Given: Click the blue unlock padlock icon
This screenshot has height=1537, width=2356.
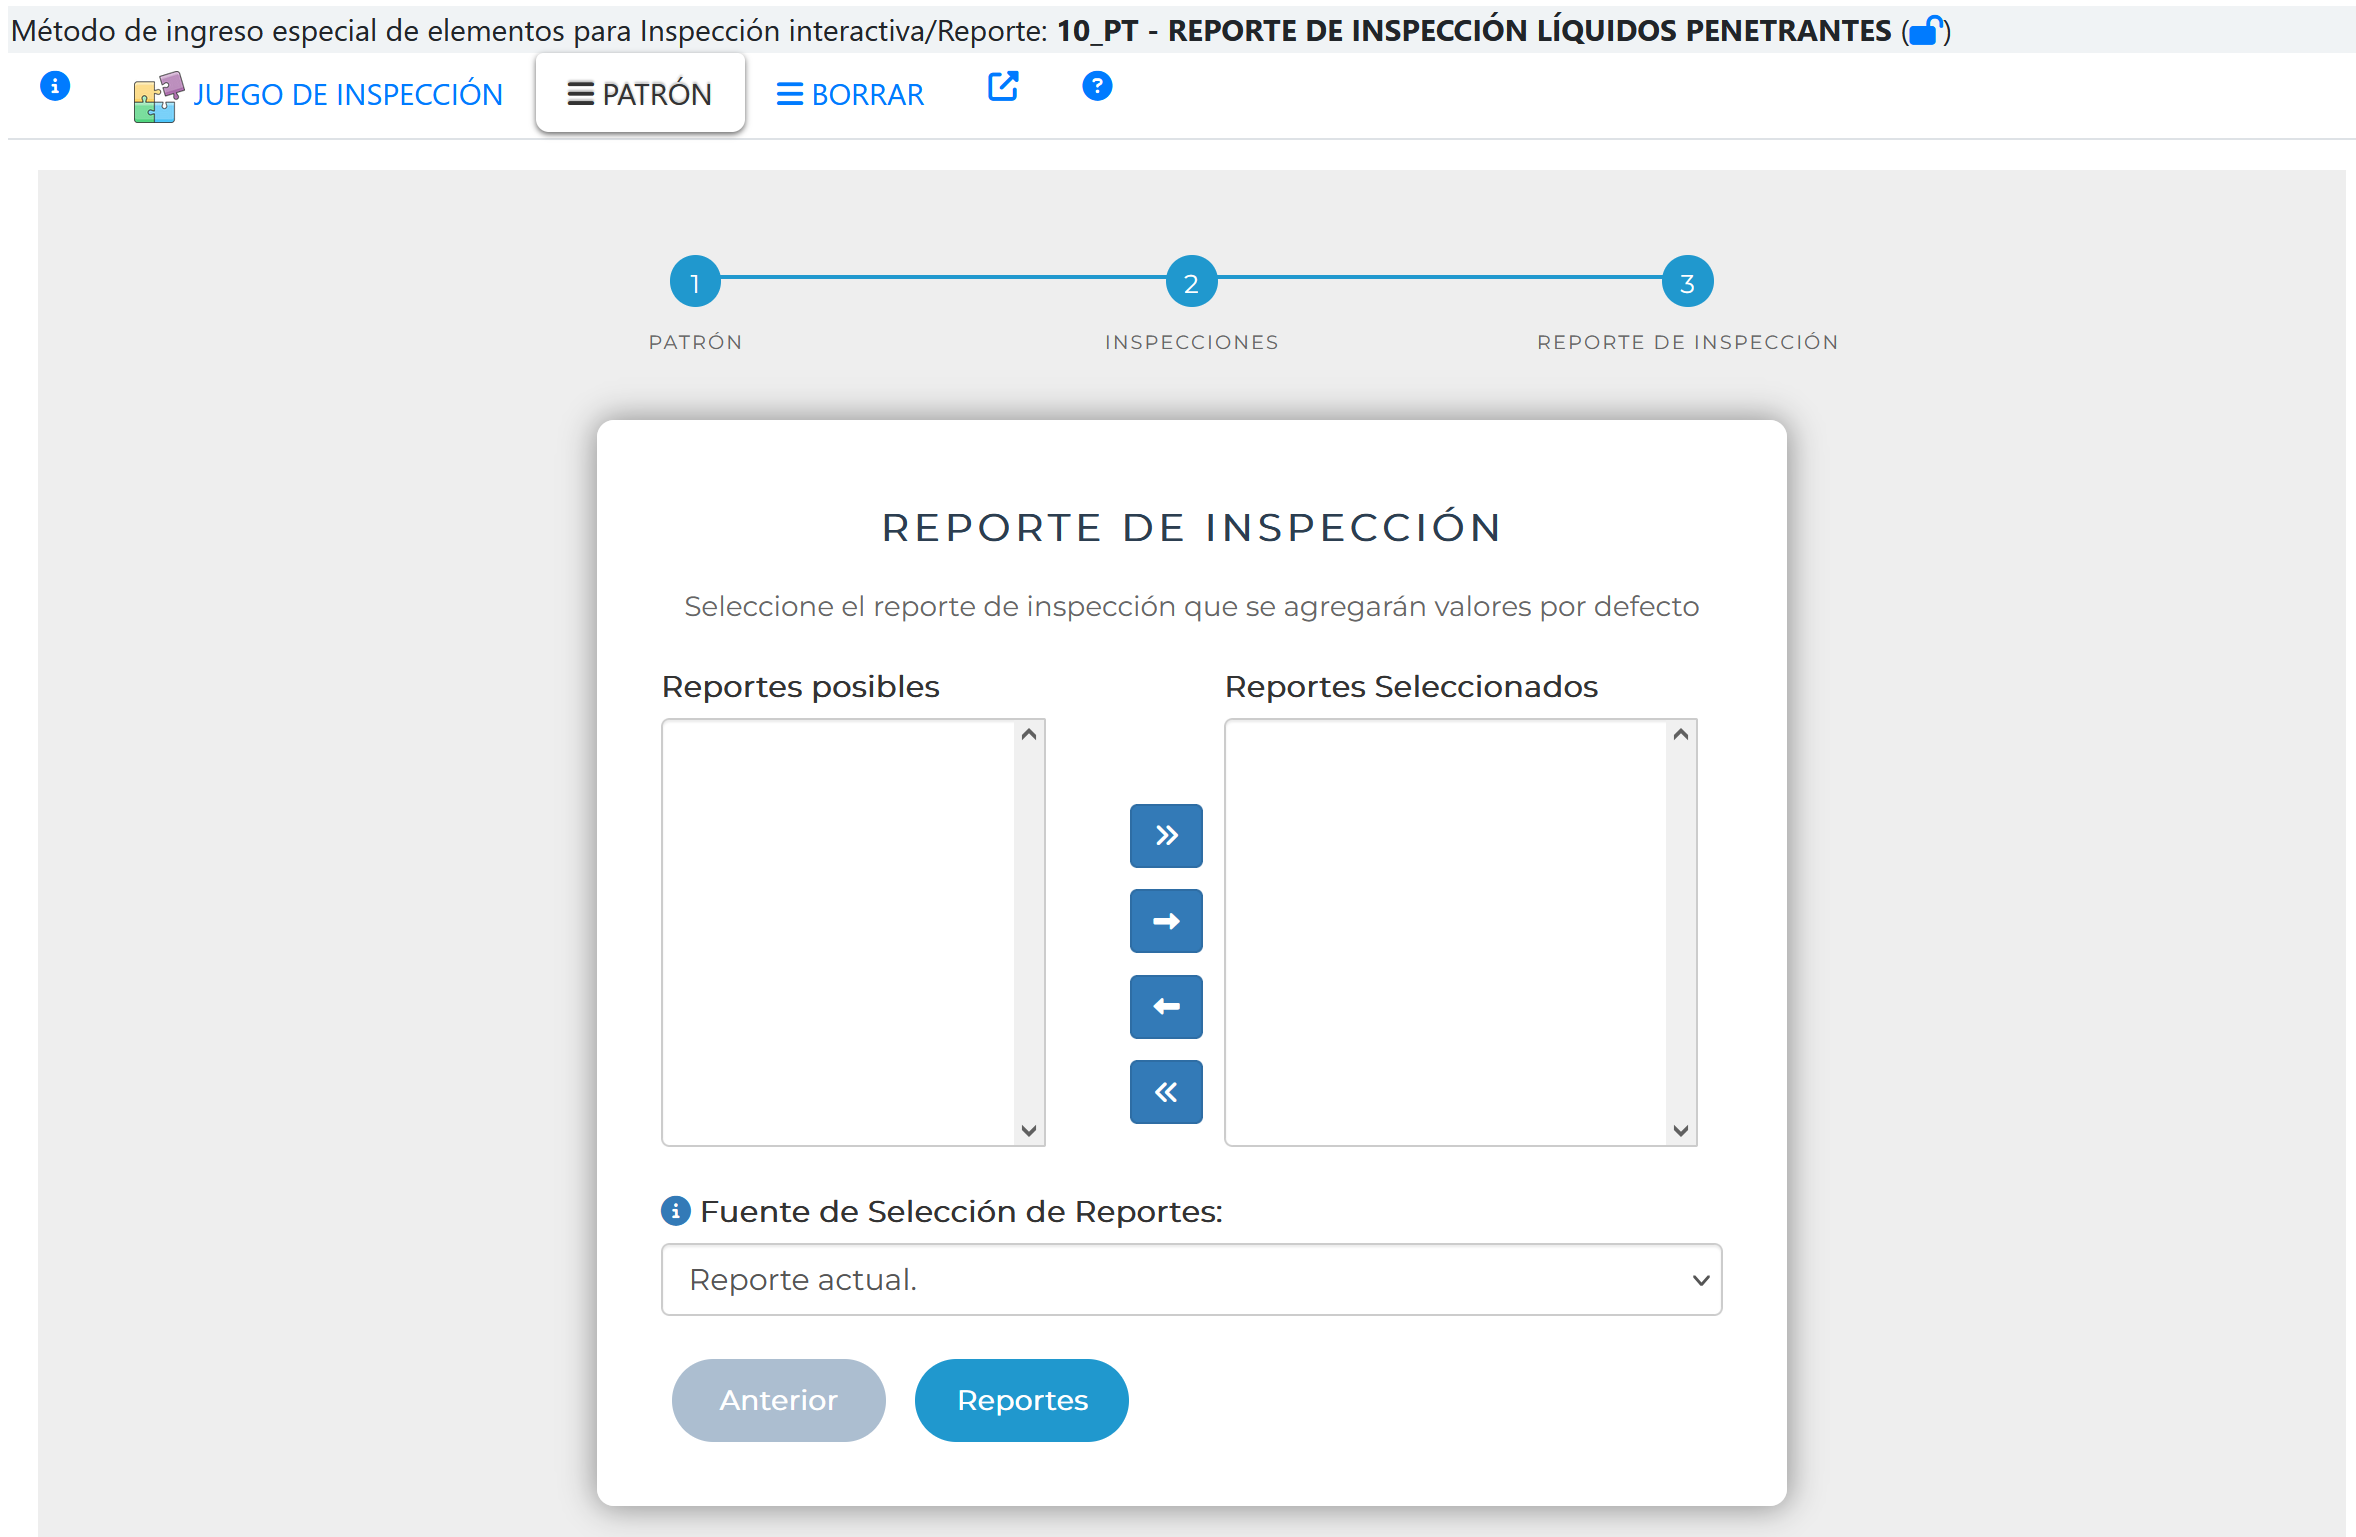Looking at the screenshot, I should [x=1925, y=32].
